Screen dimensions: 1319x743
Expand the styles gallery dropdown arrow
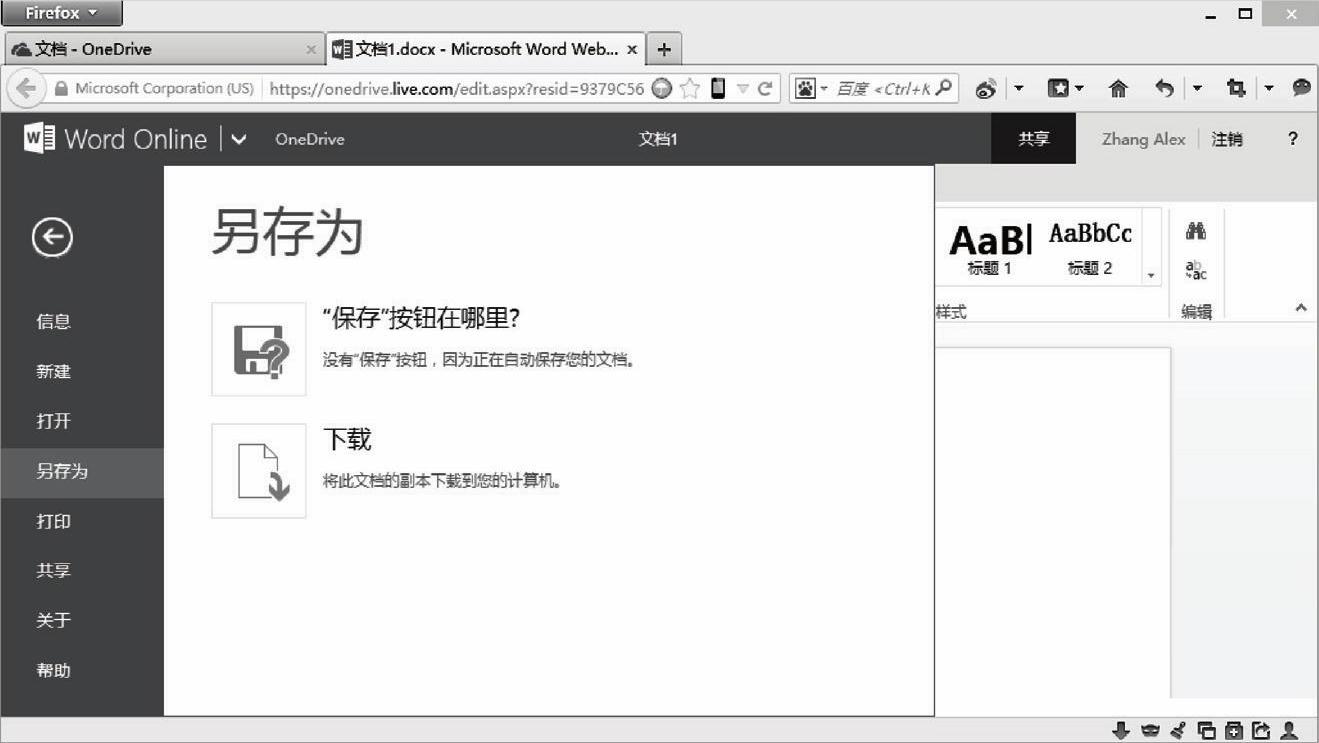point(1150,275)
